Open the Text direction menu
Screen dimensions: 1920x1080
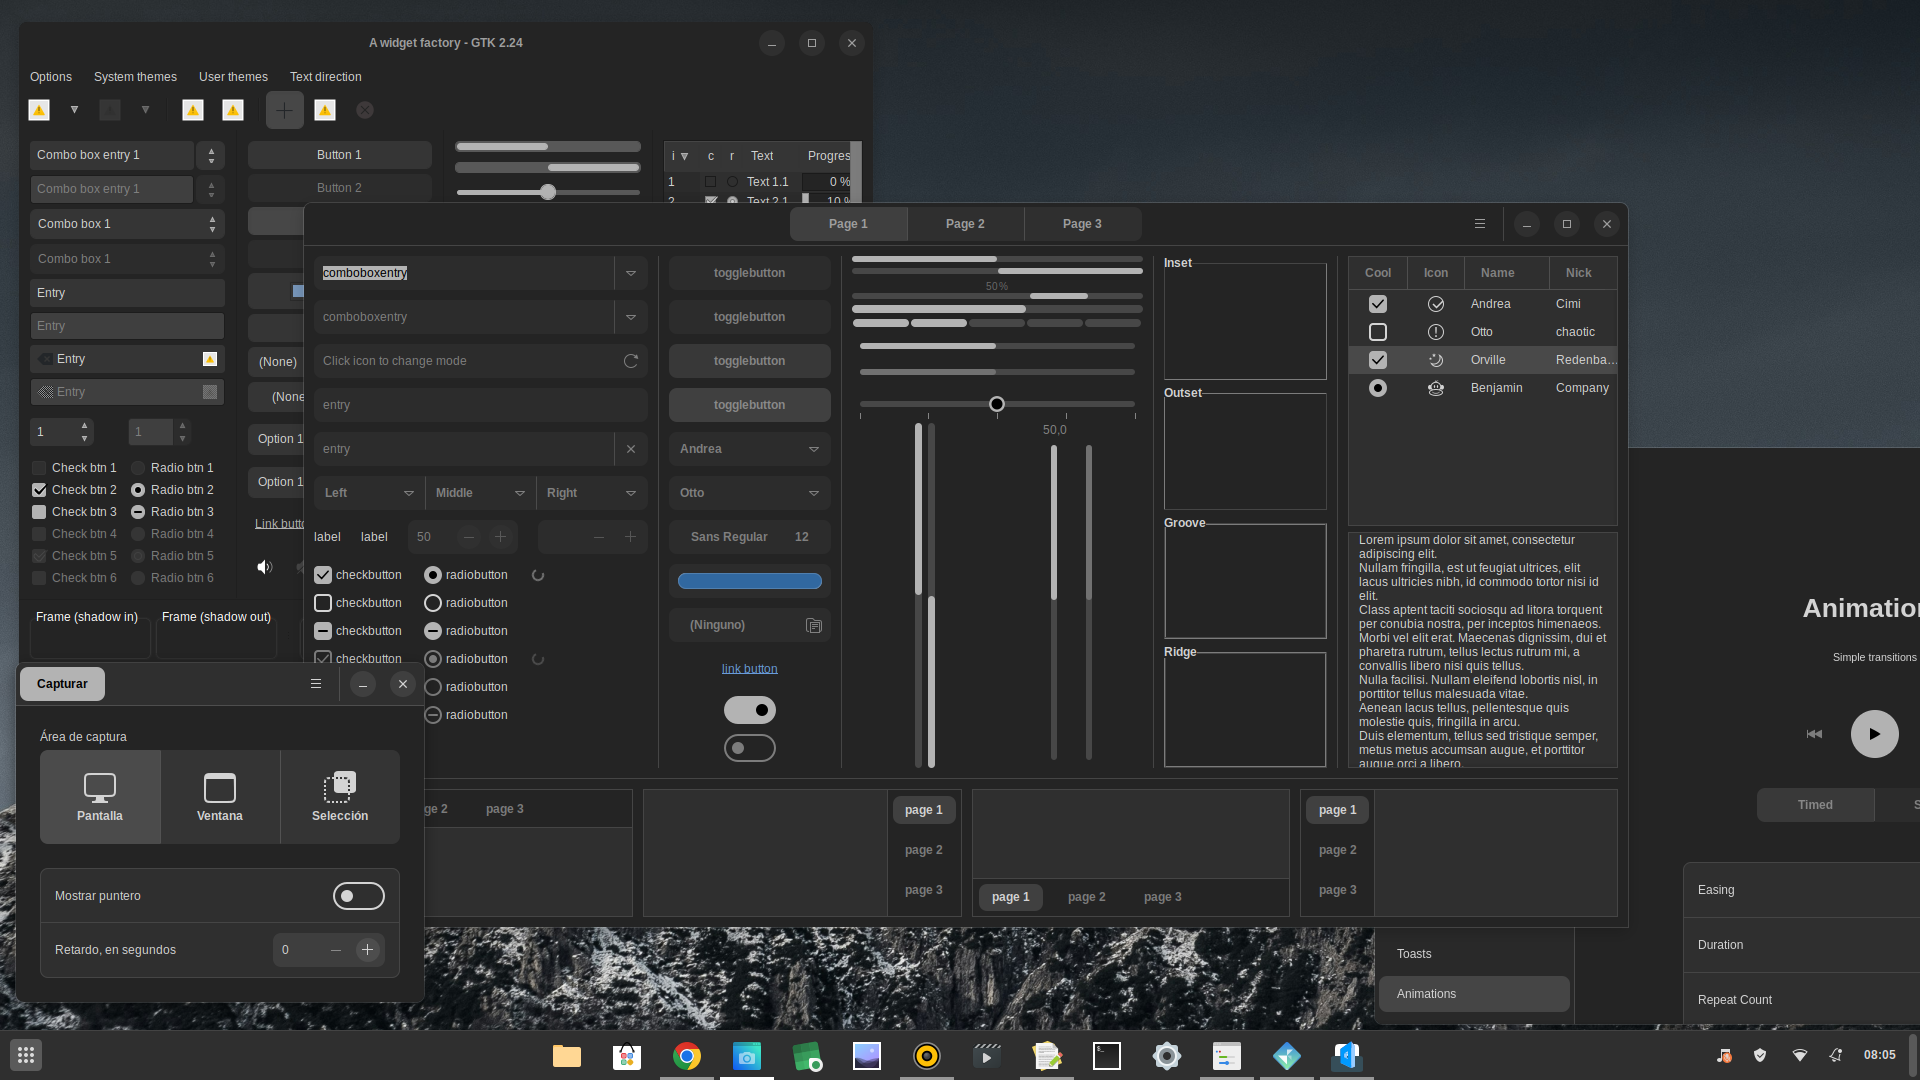[x=325, y=77]
